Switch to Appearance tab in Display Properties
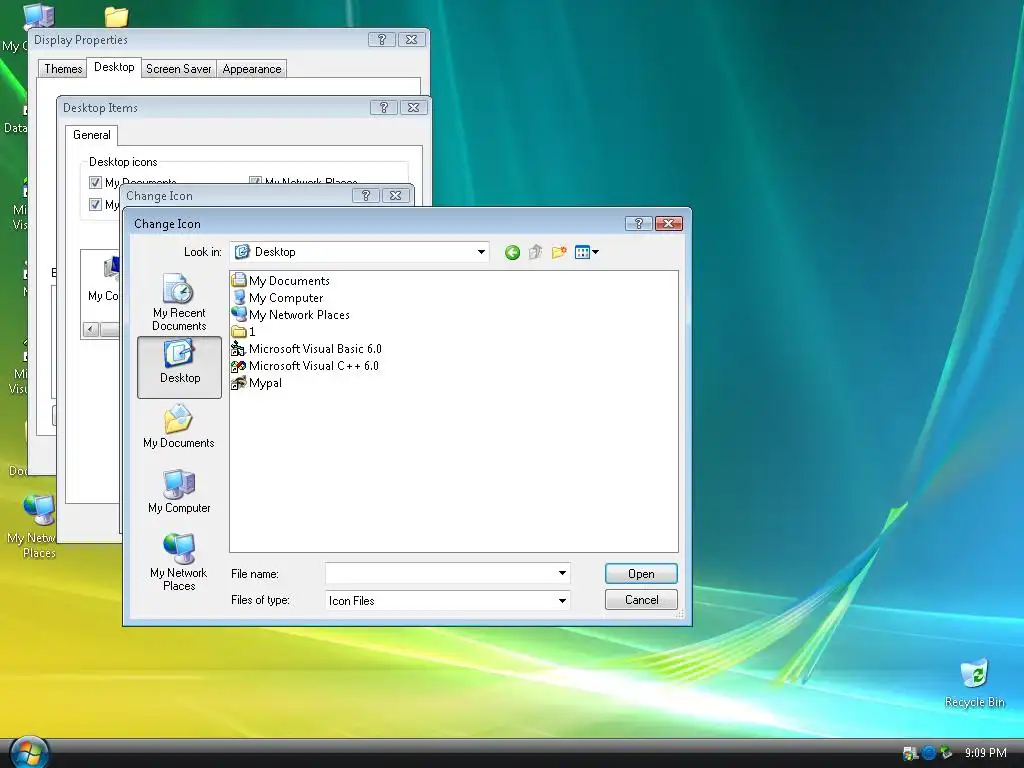The width and height of the screenshot is (1024, 768). tap(251, 69)
